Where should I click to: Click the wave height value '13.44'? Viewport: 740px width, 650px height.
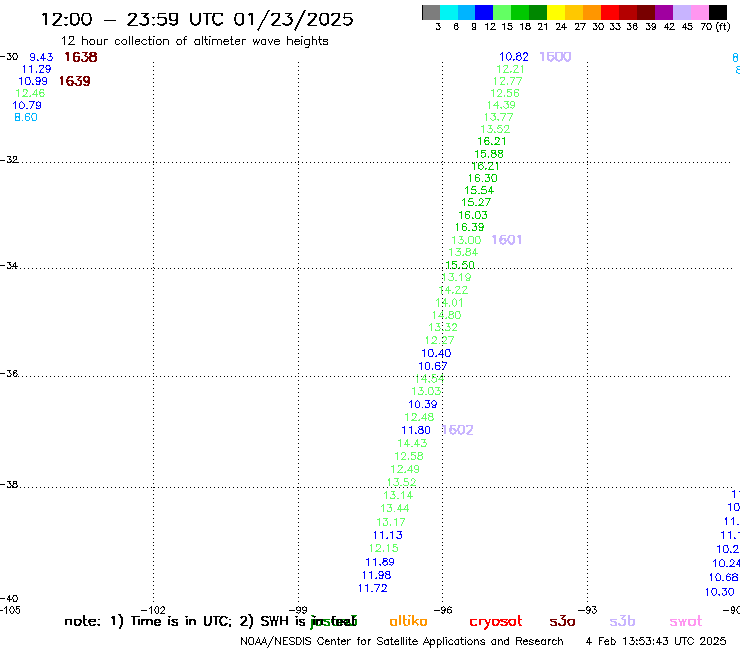[x=395, y=508]
